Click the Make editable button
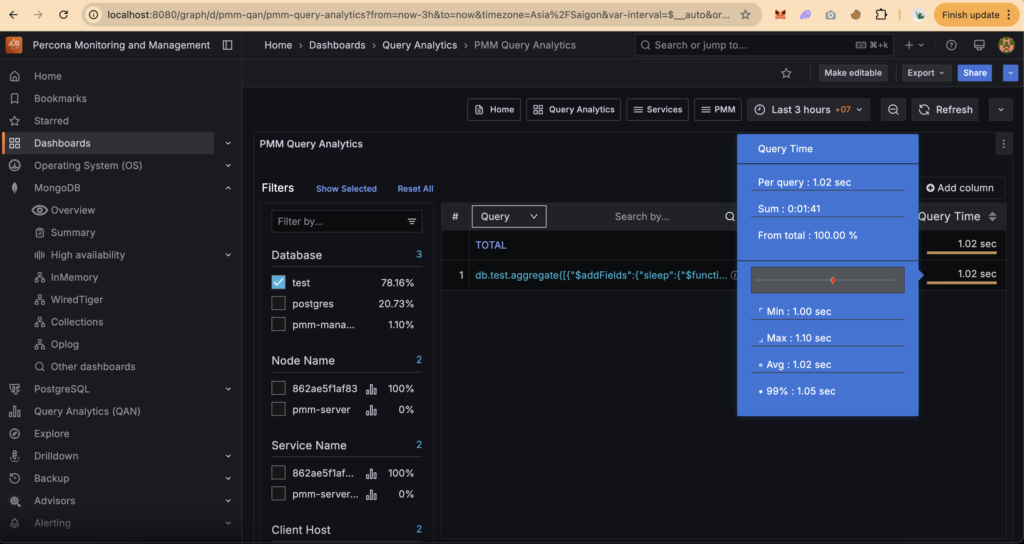Image resolution: width=1024 pixels, height=544 pixels. tap(853, 73)
